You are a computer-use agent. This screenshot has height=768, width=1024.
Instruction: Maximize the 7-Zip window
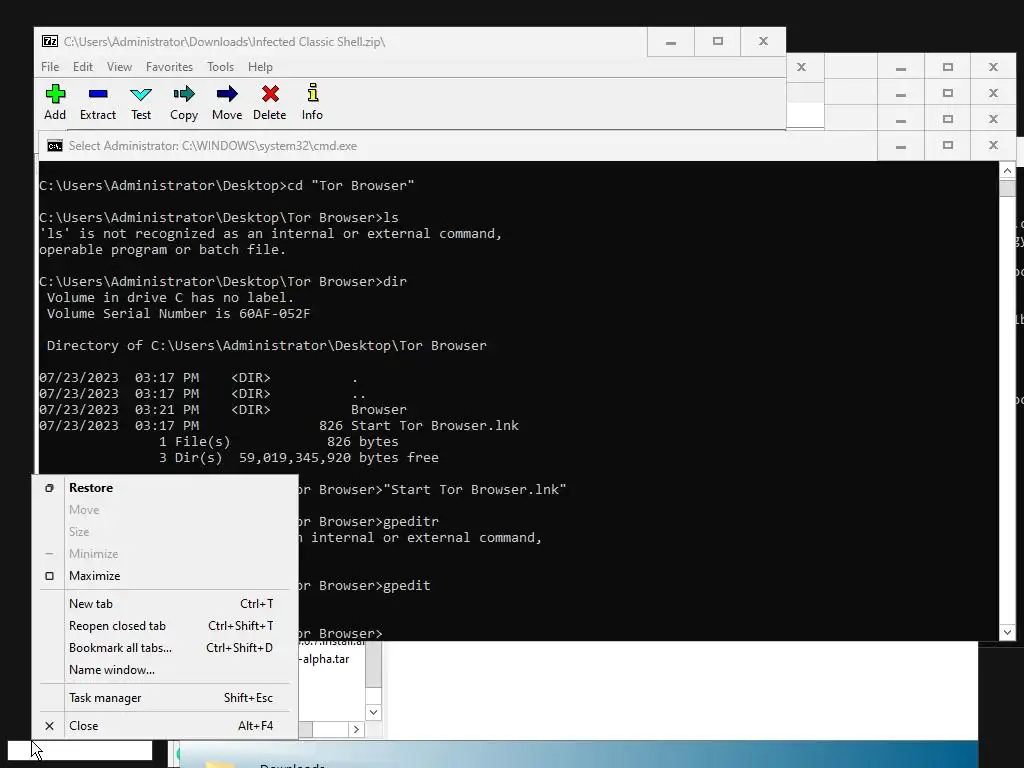tap(717, 42)
